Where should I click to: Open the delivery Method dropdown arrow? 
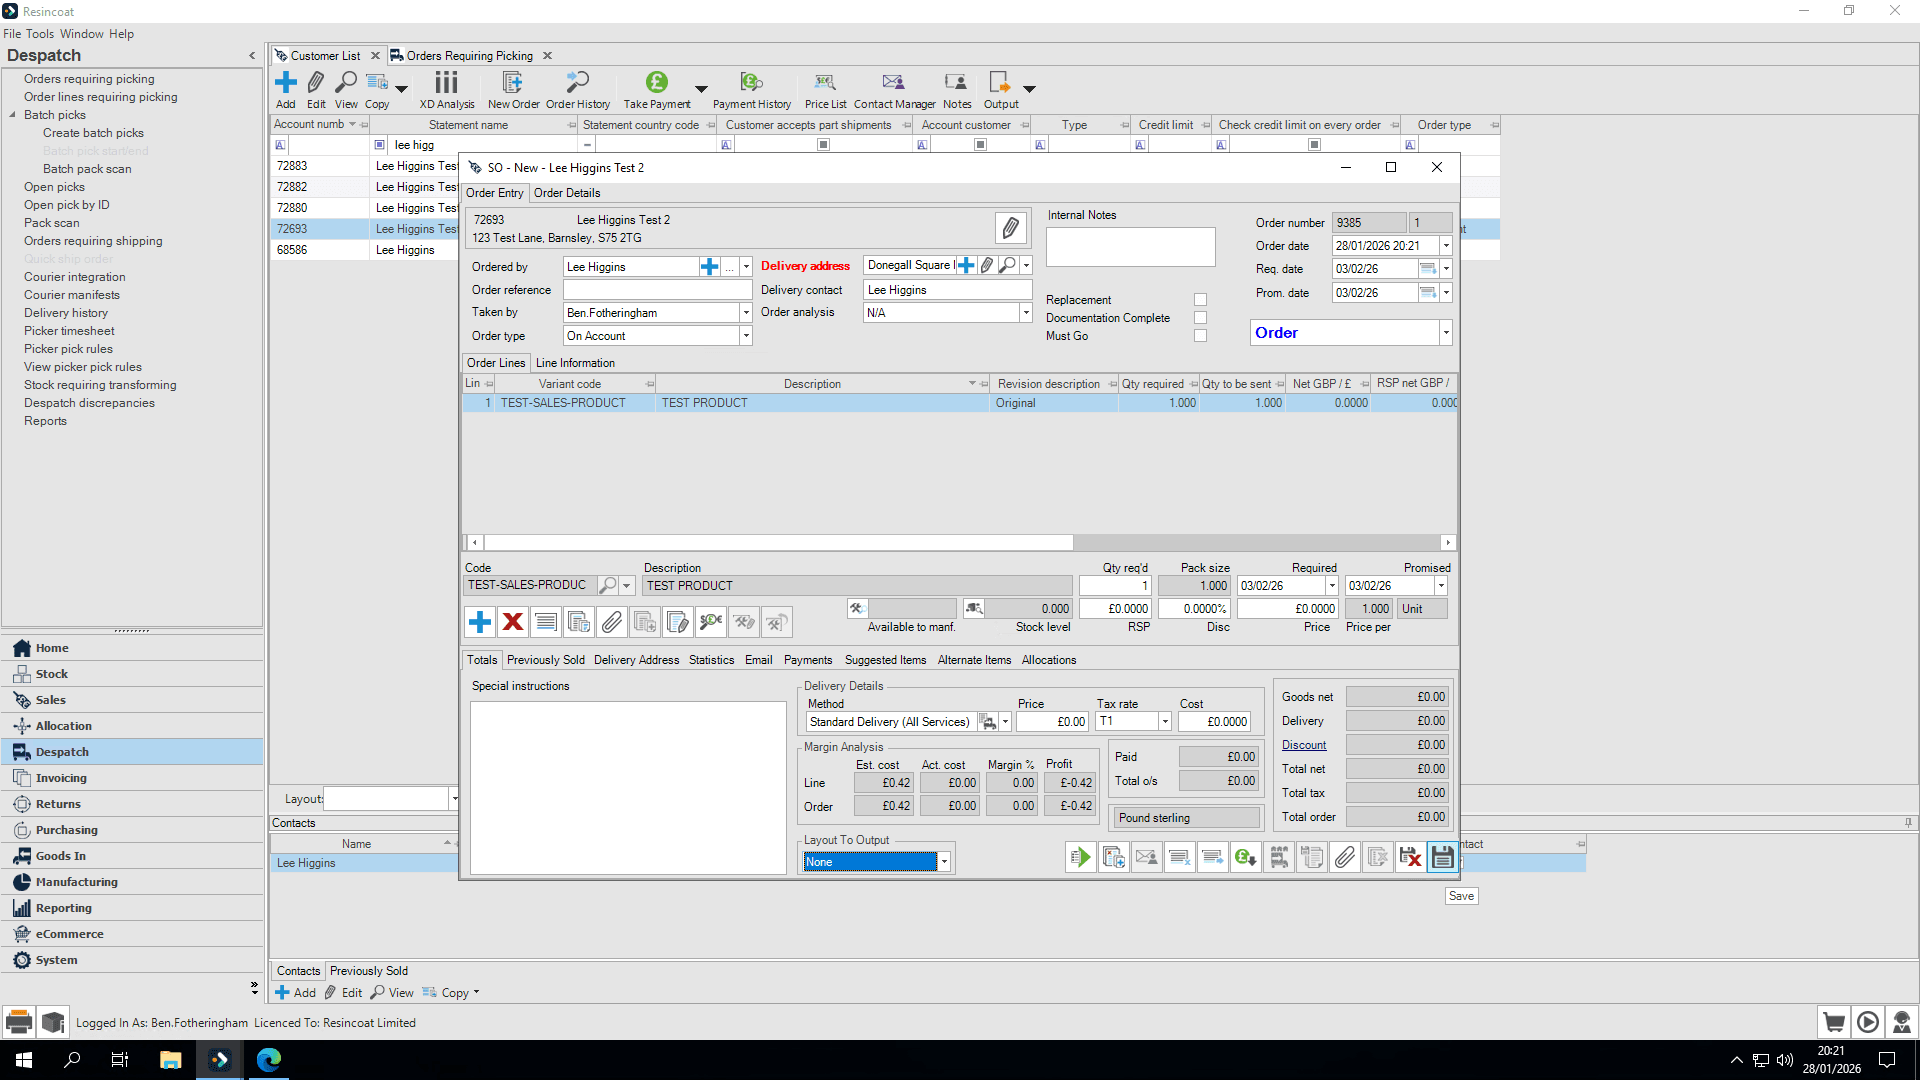tap(1006, 722)
